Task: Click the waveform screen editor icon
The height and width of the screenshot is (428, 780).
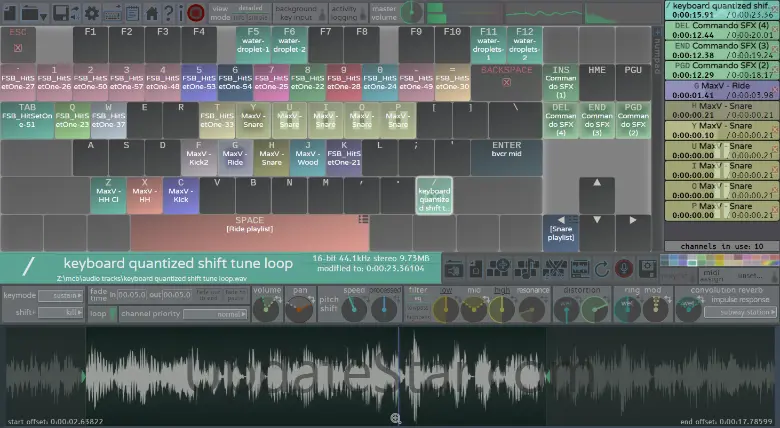Action: pos(580,269)
